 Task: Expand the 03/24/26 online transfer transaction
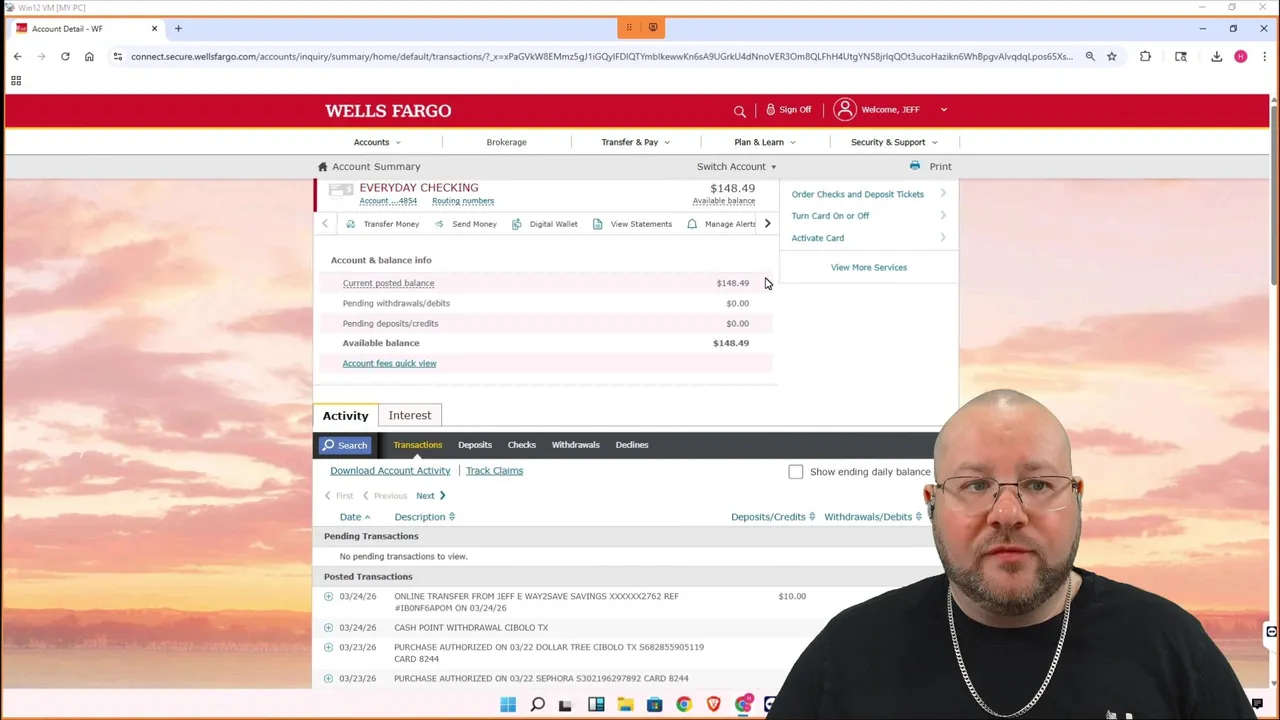coord(328,596)
